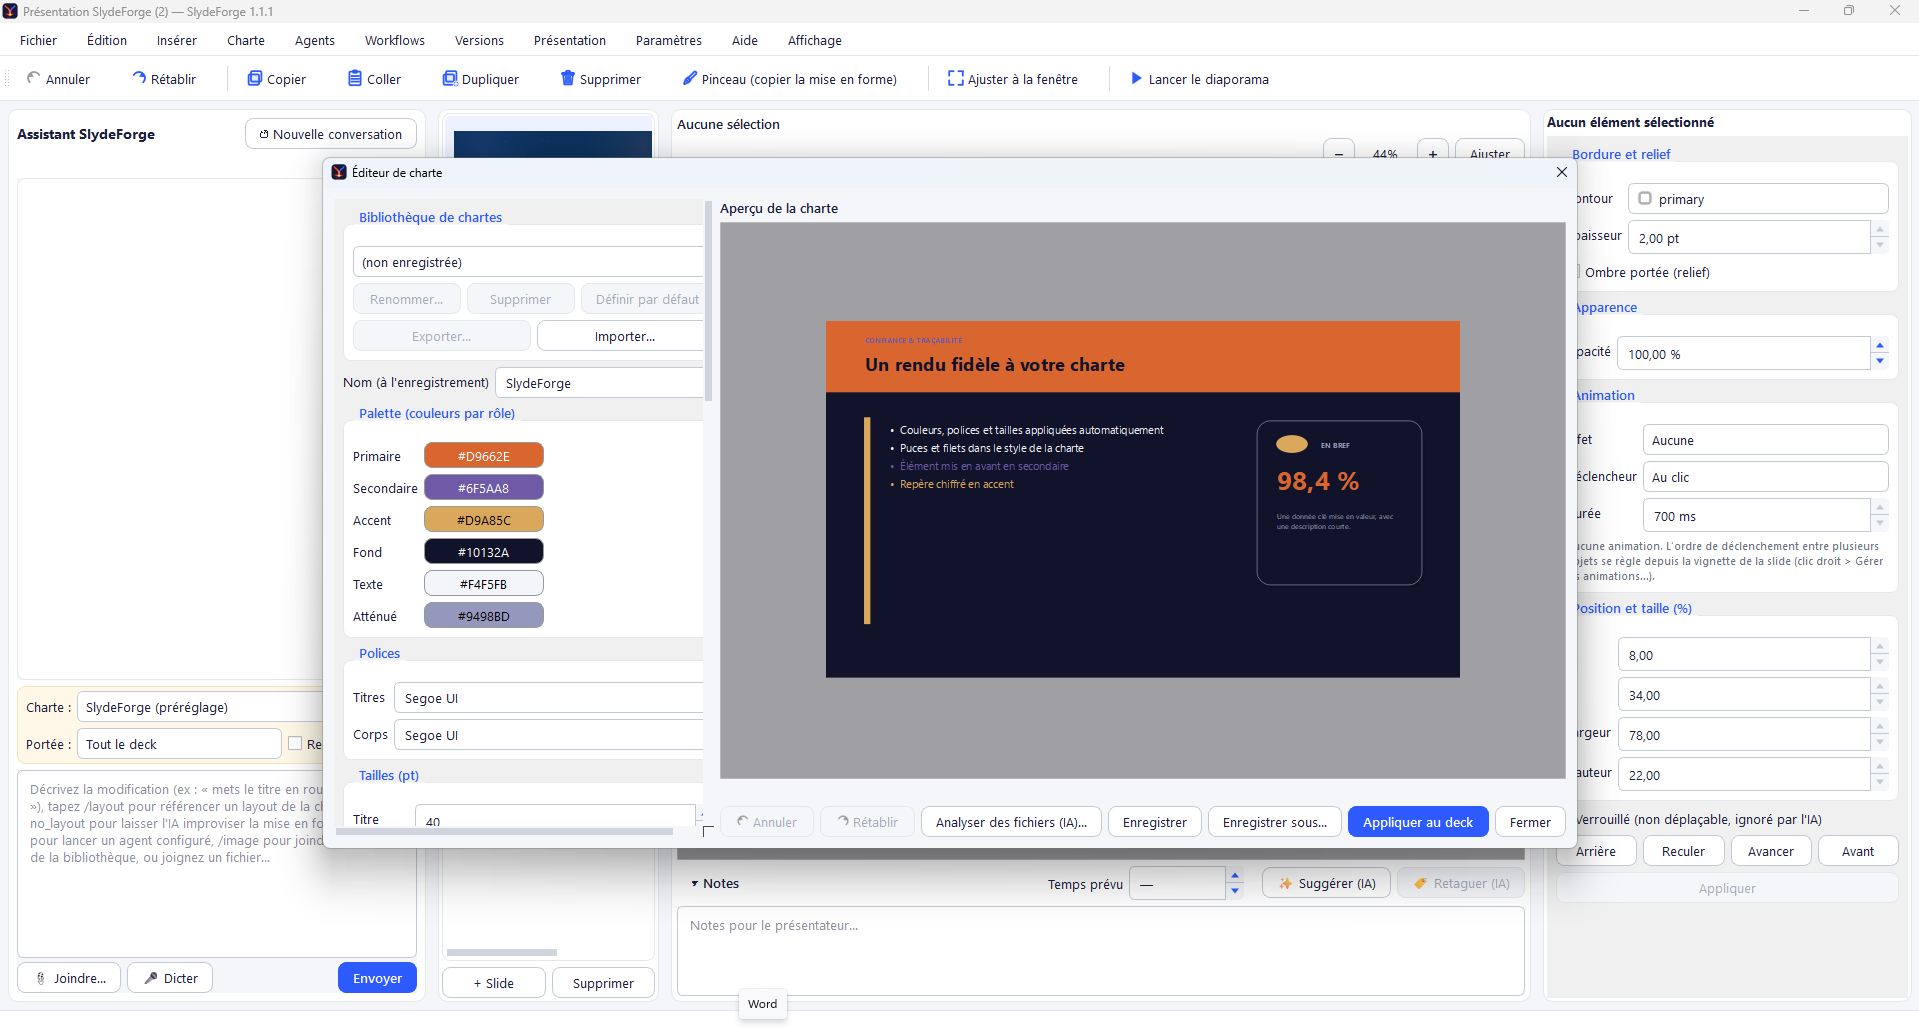Click the Dicter microphone button
1919x1030 pixels.
(x=170, y=978)
